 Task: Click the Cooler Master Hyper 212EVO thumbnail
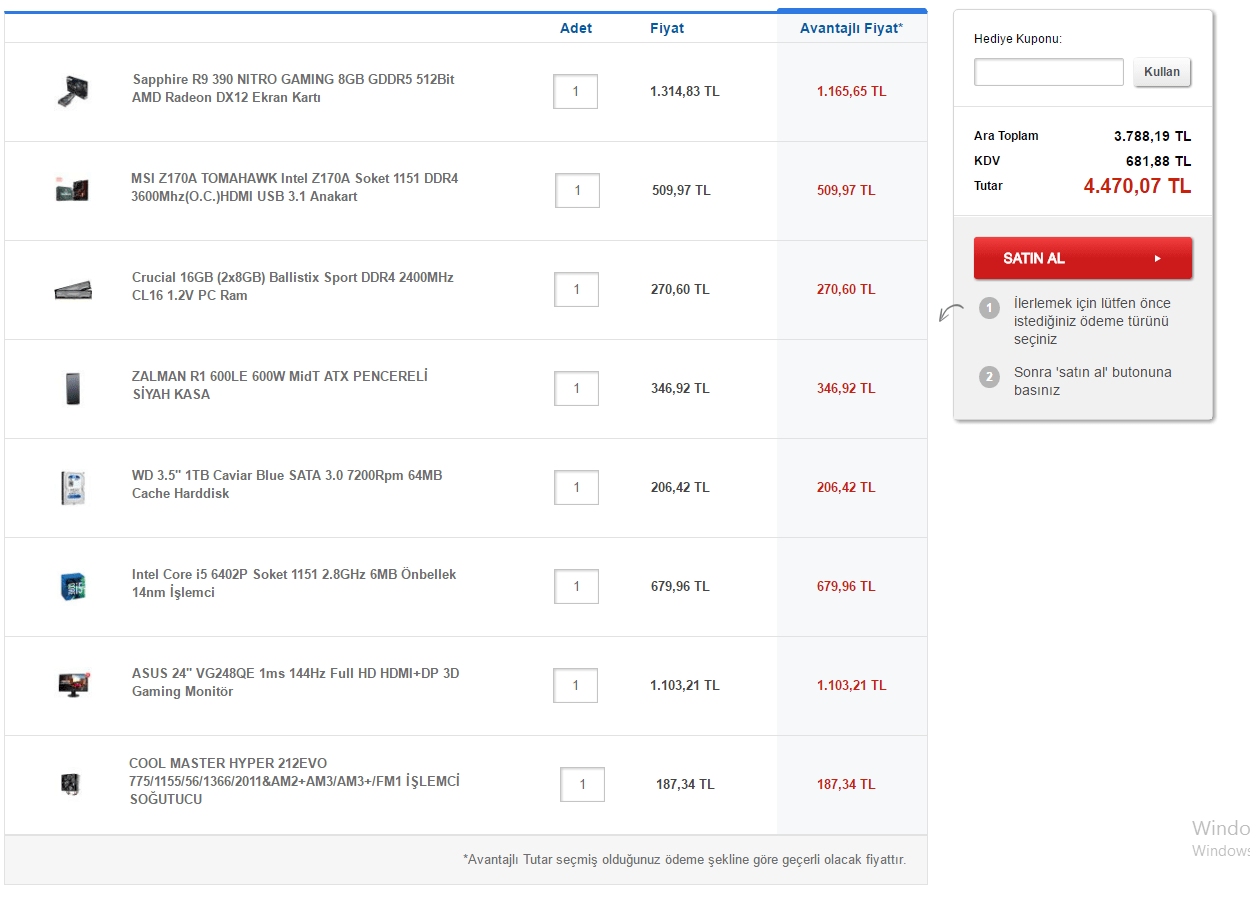tap(70, 784)
